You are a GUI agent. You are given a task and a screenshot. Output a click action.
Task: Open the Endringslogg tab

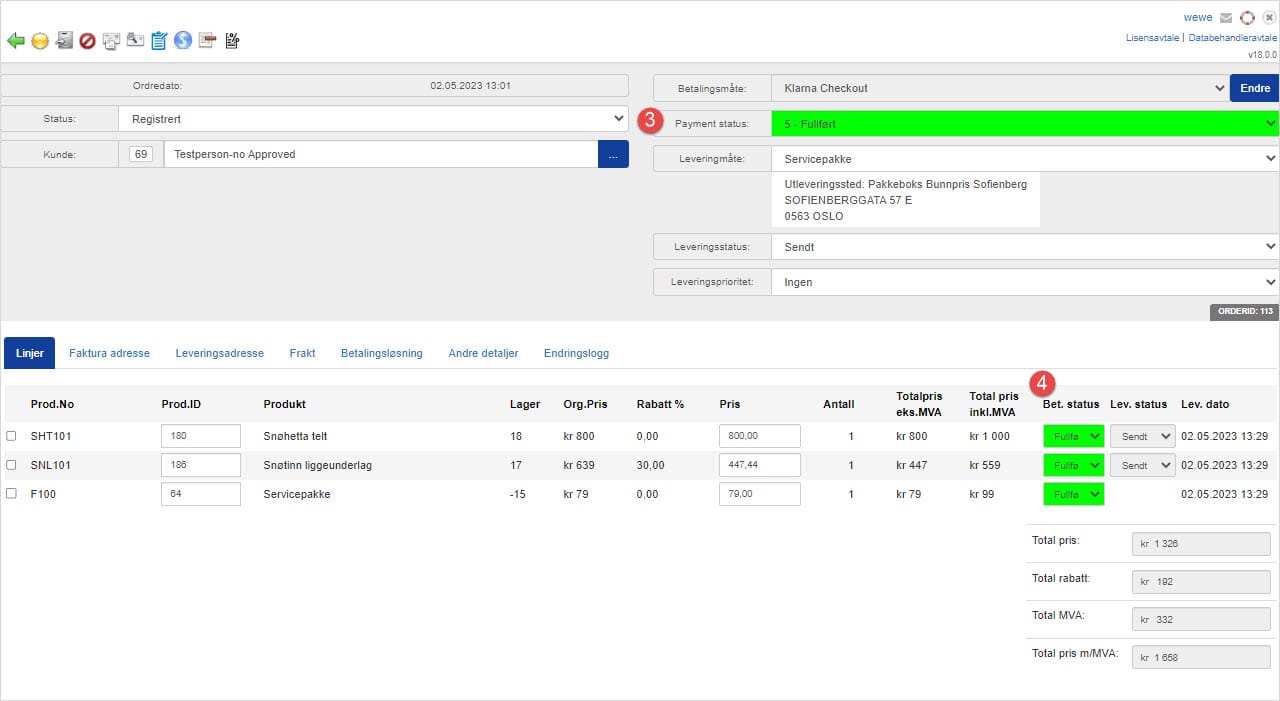click(x=576, y=353)
